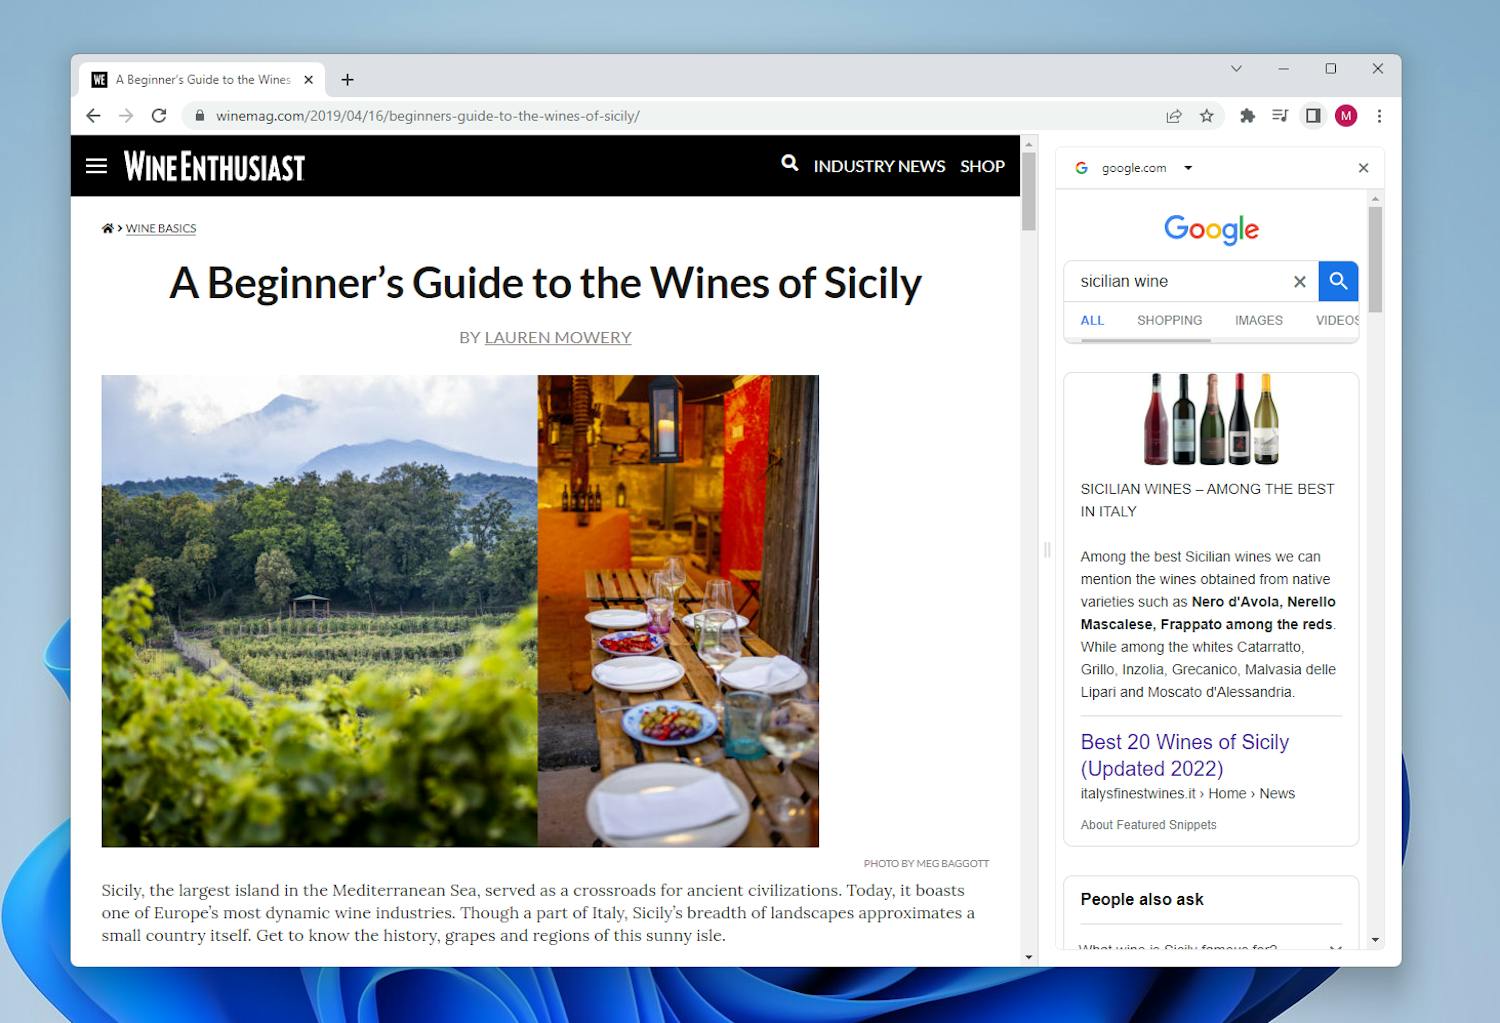The height and width of the screenshot is (1023, 1500).
Task: Switch to the IMAGES results tab
Action: click(1258, 320)
